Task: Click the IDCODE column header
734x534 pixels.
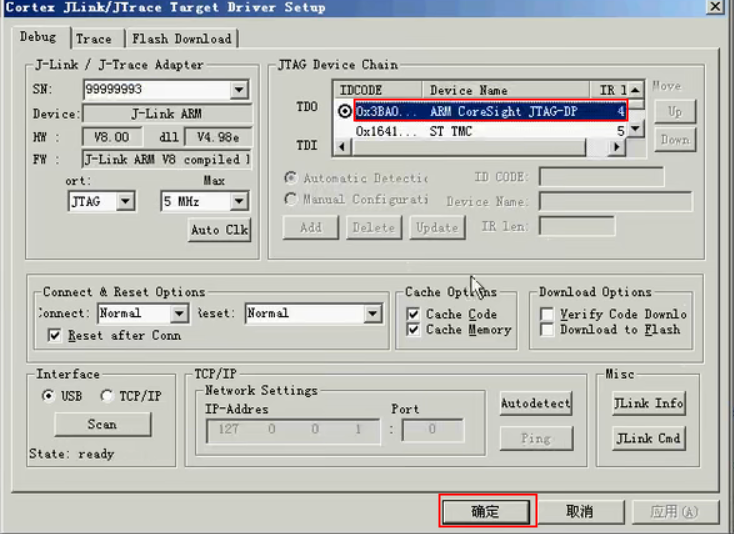Action: 377,90
